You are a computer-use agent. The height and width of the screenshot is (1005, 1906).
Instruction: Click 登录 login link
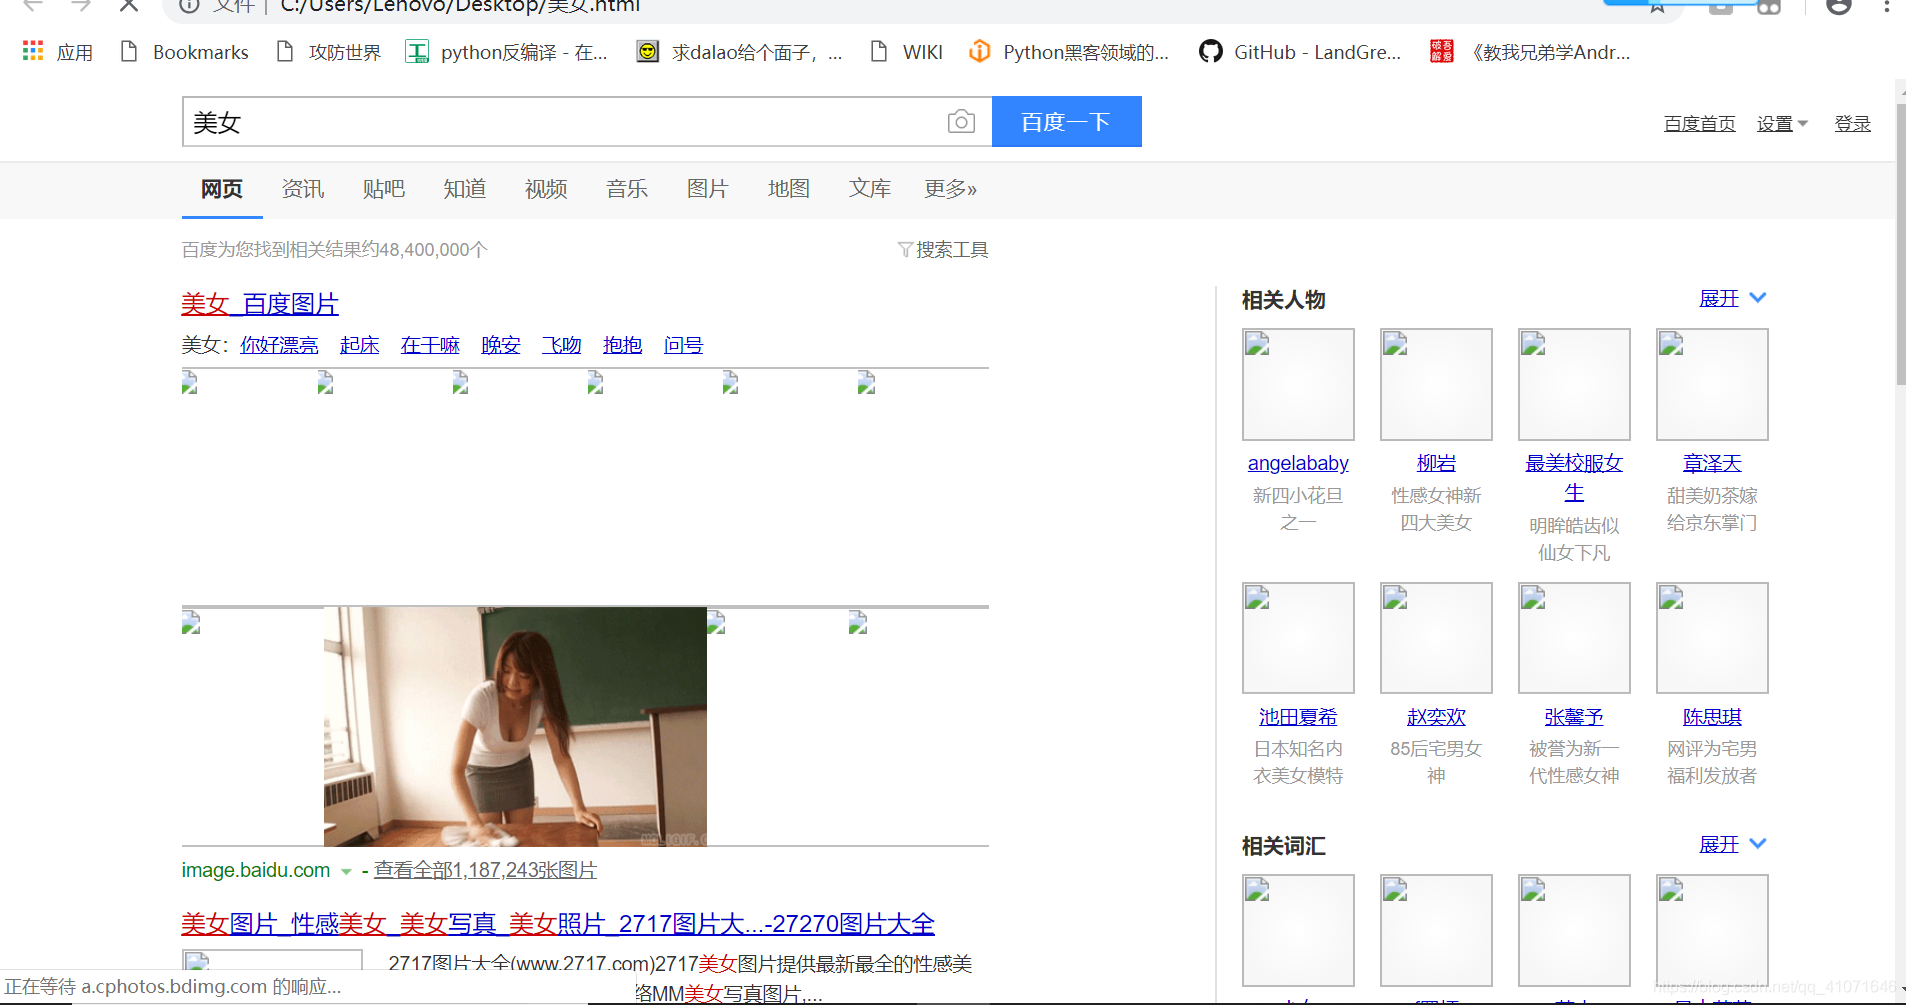pos(1852,123)
